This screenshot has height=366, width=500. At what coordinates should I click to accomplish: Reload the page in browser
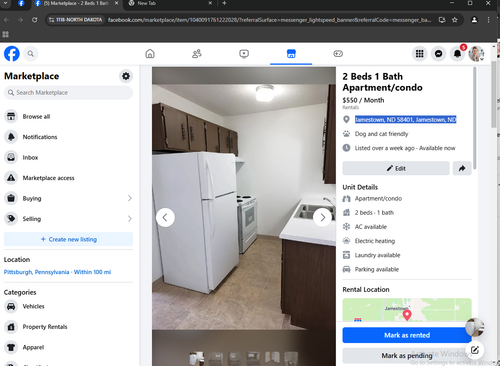pyautogui.click(x=34, y=20)
